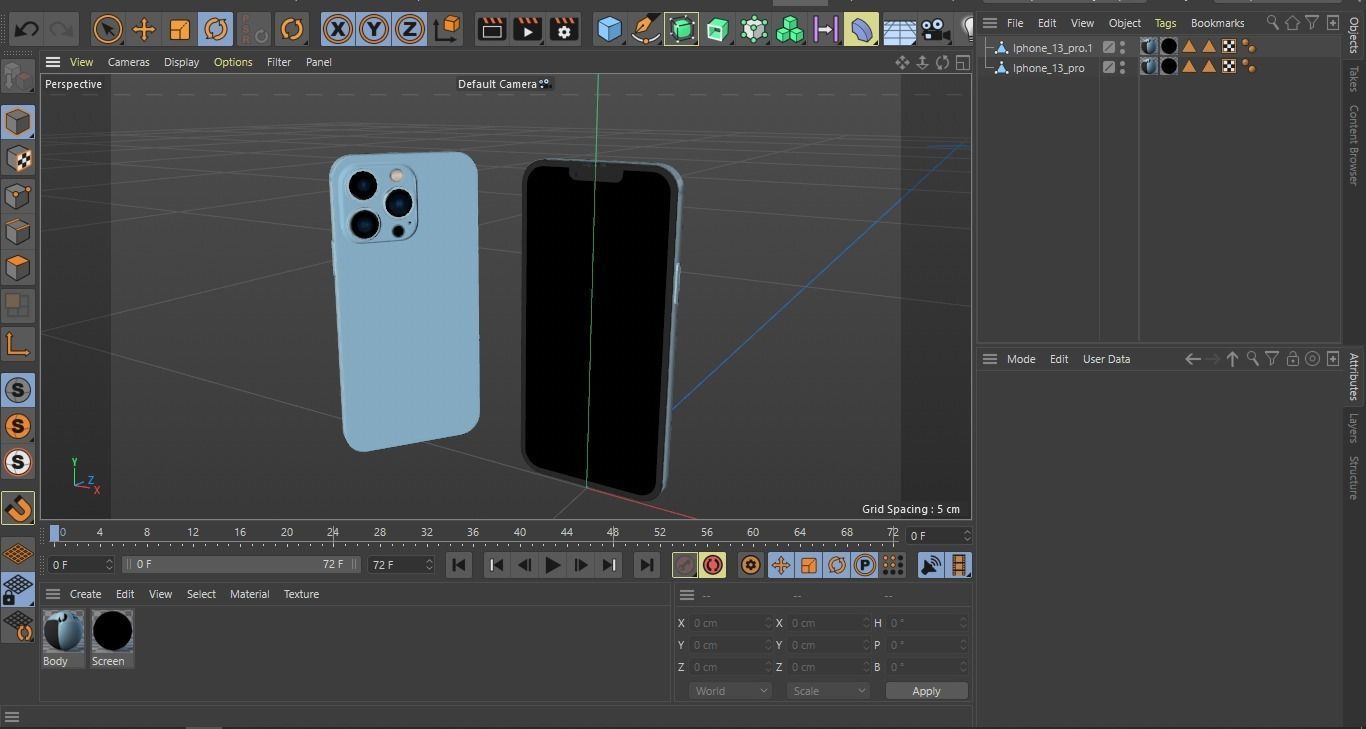1366x729 pixels.
Task: Toggle layer checkbox of Iphone_13_pro.1
Action: (1108, 47)
